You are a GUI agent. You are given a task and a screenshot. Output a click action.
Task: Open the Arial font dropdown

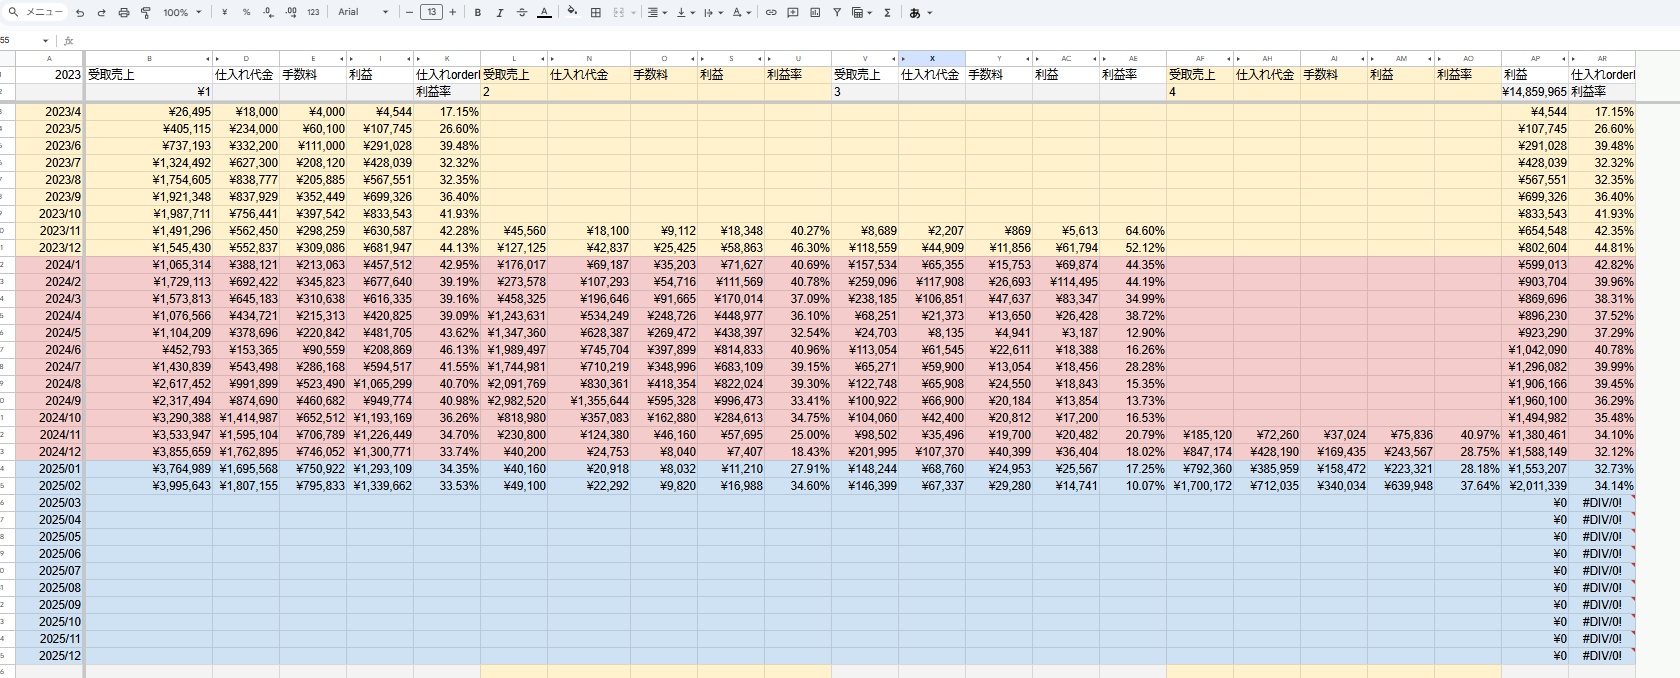[x=363, y=12]
